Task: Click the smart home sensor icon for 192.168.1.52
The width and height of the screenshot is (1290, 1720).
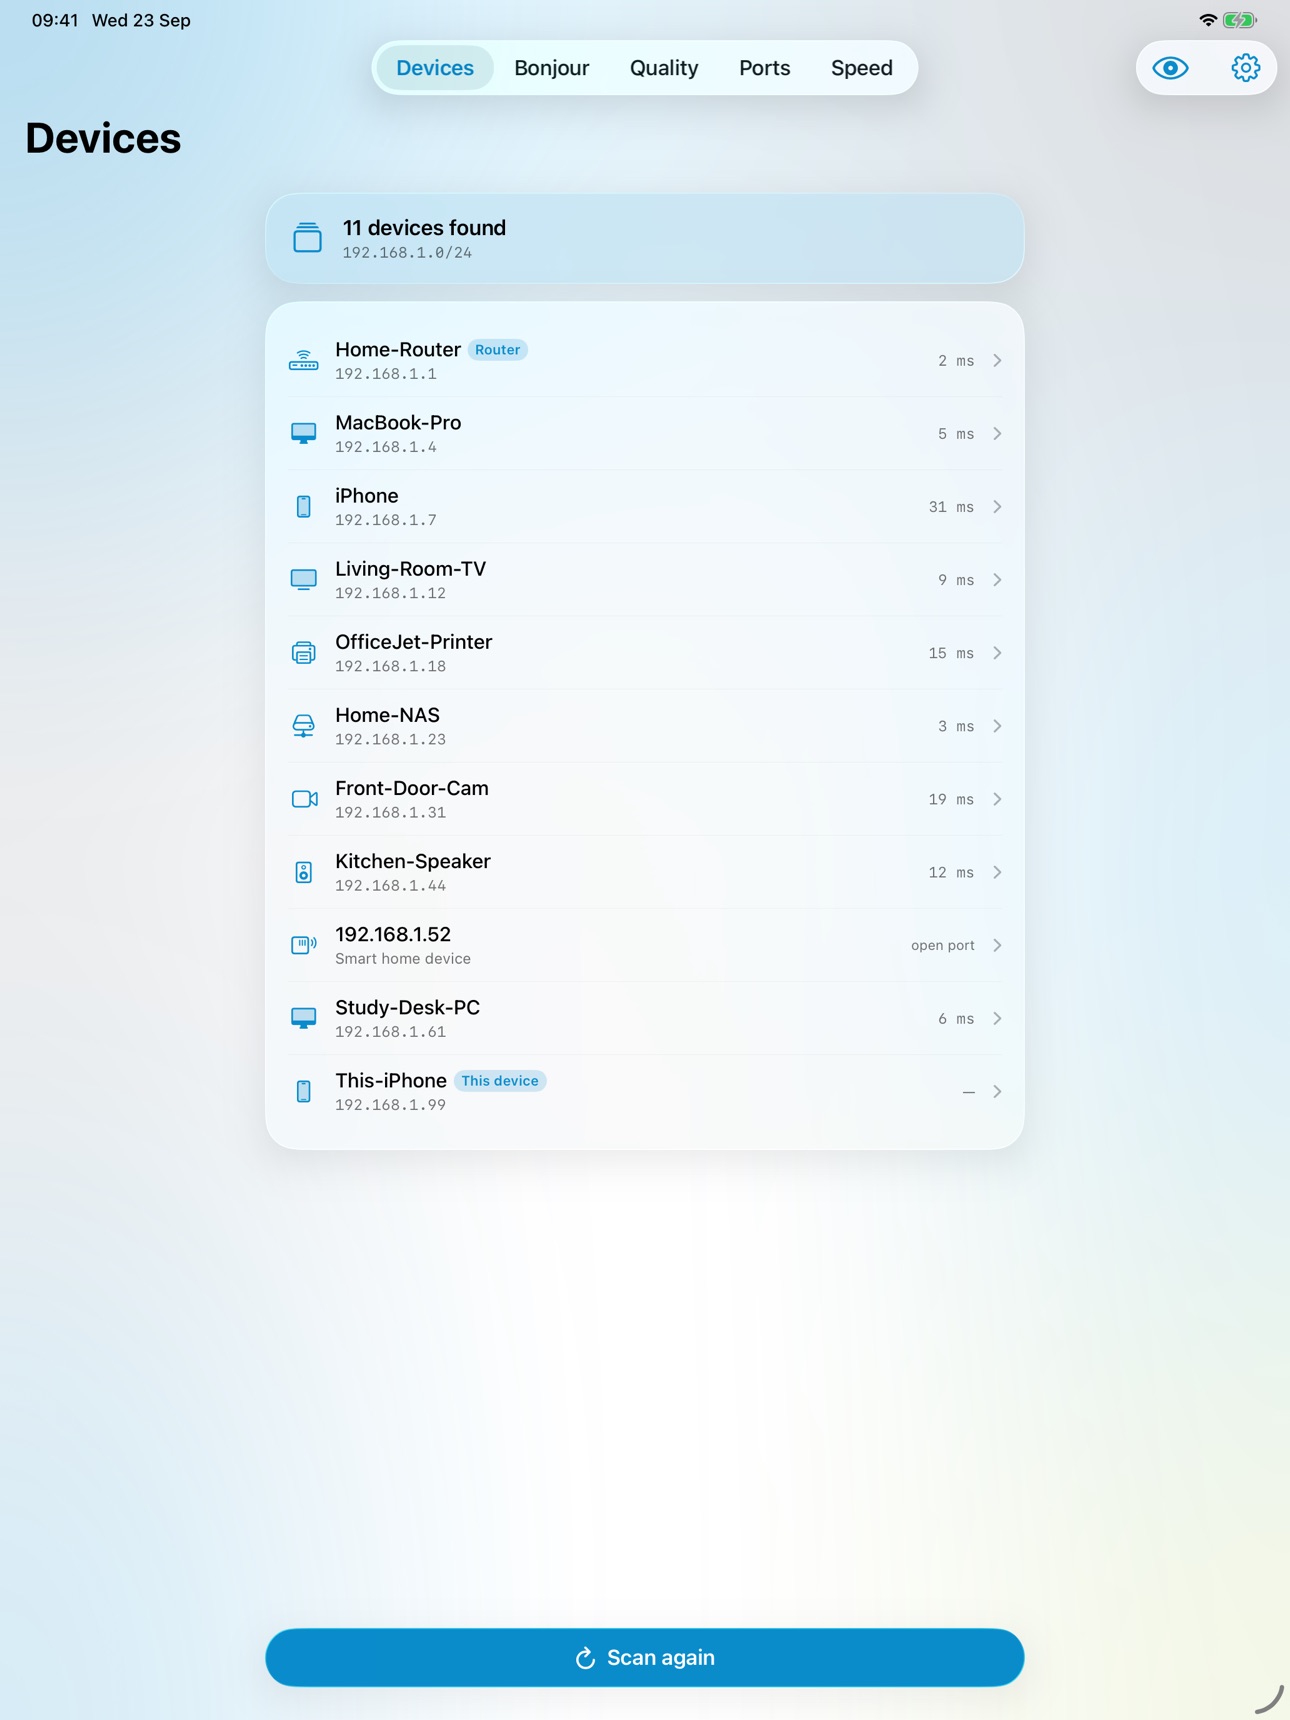Action: pos(303,945)
